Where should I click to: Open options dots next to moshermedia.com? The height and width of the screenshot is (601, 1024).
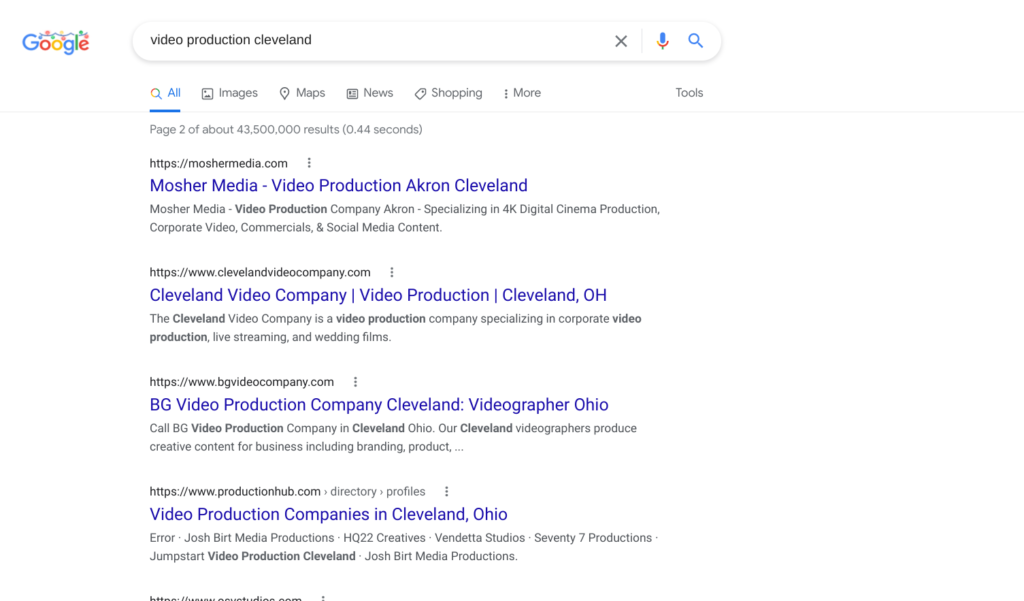coord(309,163)
